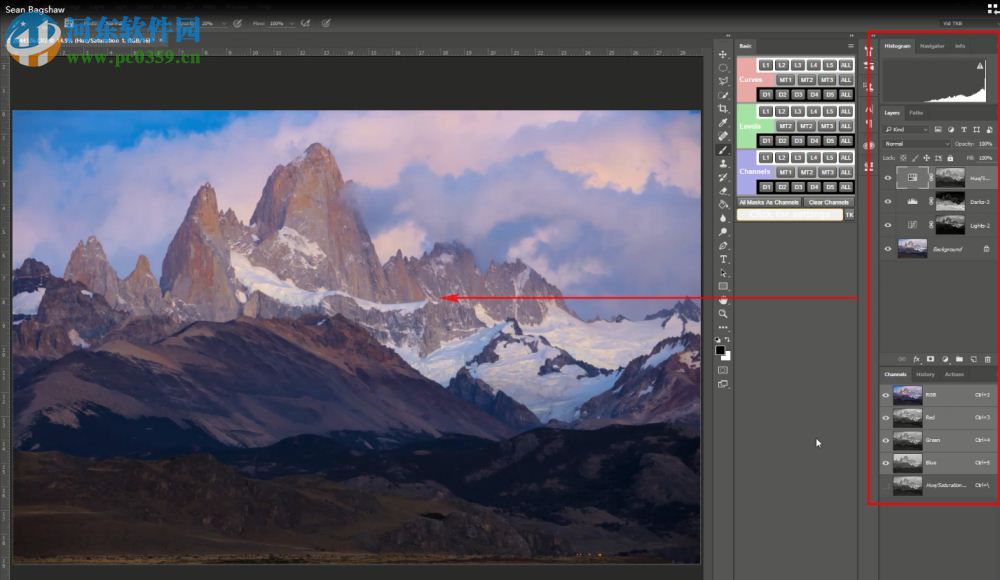Hide the Hue/Saturation layer

click(x=888, y=178)
